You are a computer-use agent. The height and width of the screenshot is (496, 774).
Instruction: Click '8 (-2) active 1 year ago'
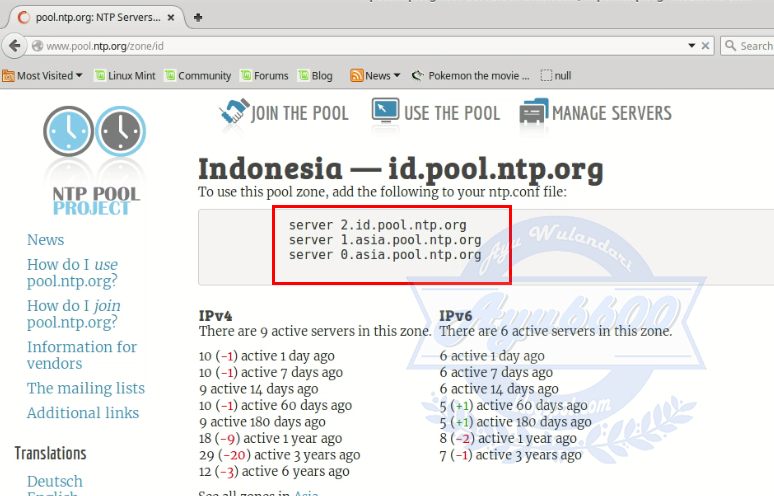[508, 438]
